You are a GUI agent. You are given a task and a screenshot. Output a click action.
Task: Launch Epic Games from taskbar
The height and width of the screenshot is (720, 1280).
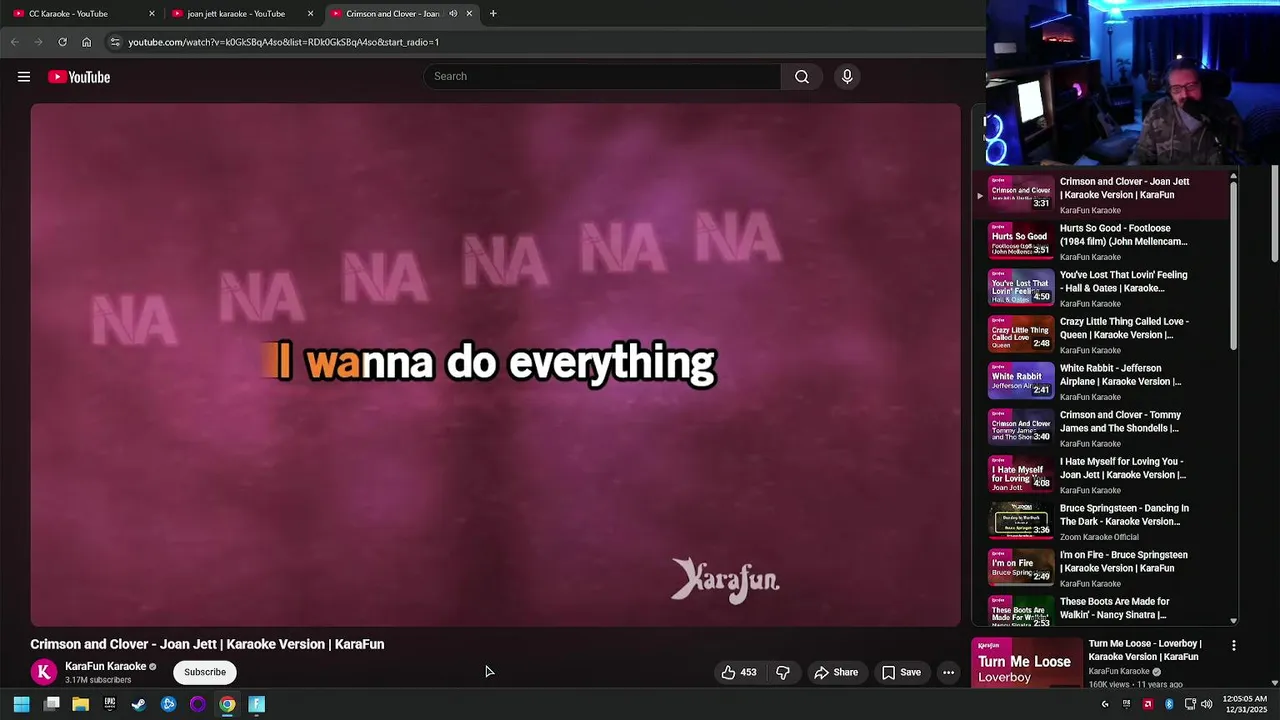tap(110, 704)
